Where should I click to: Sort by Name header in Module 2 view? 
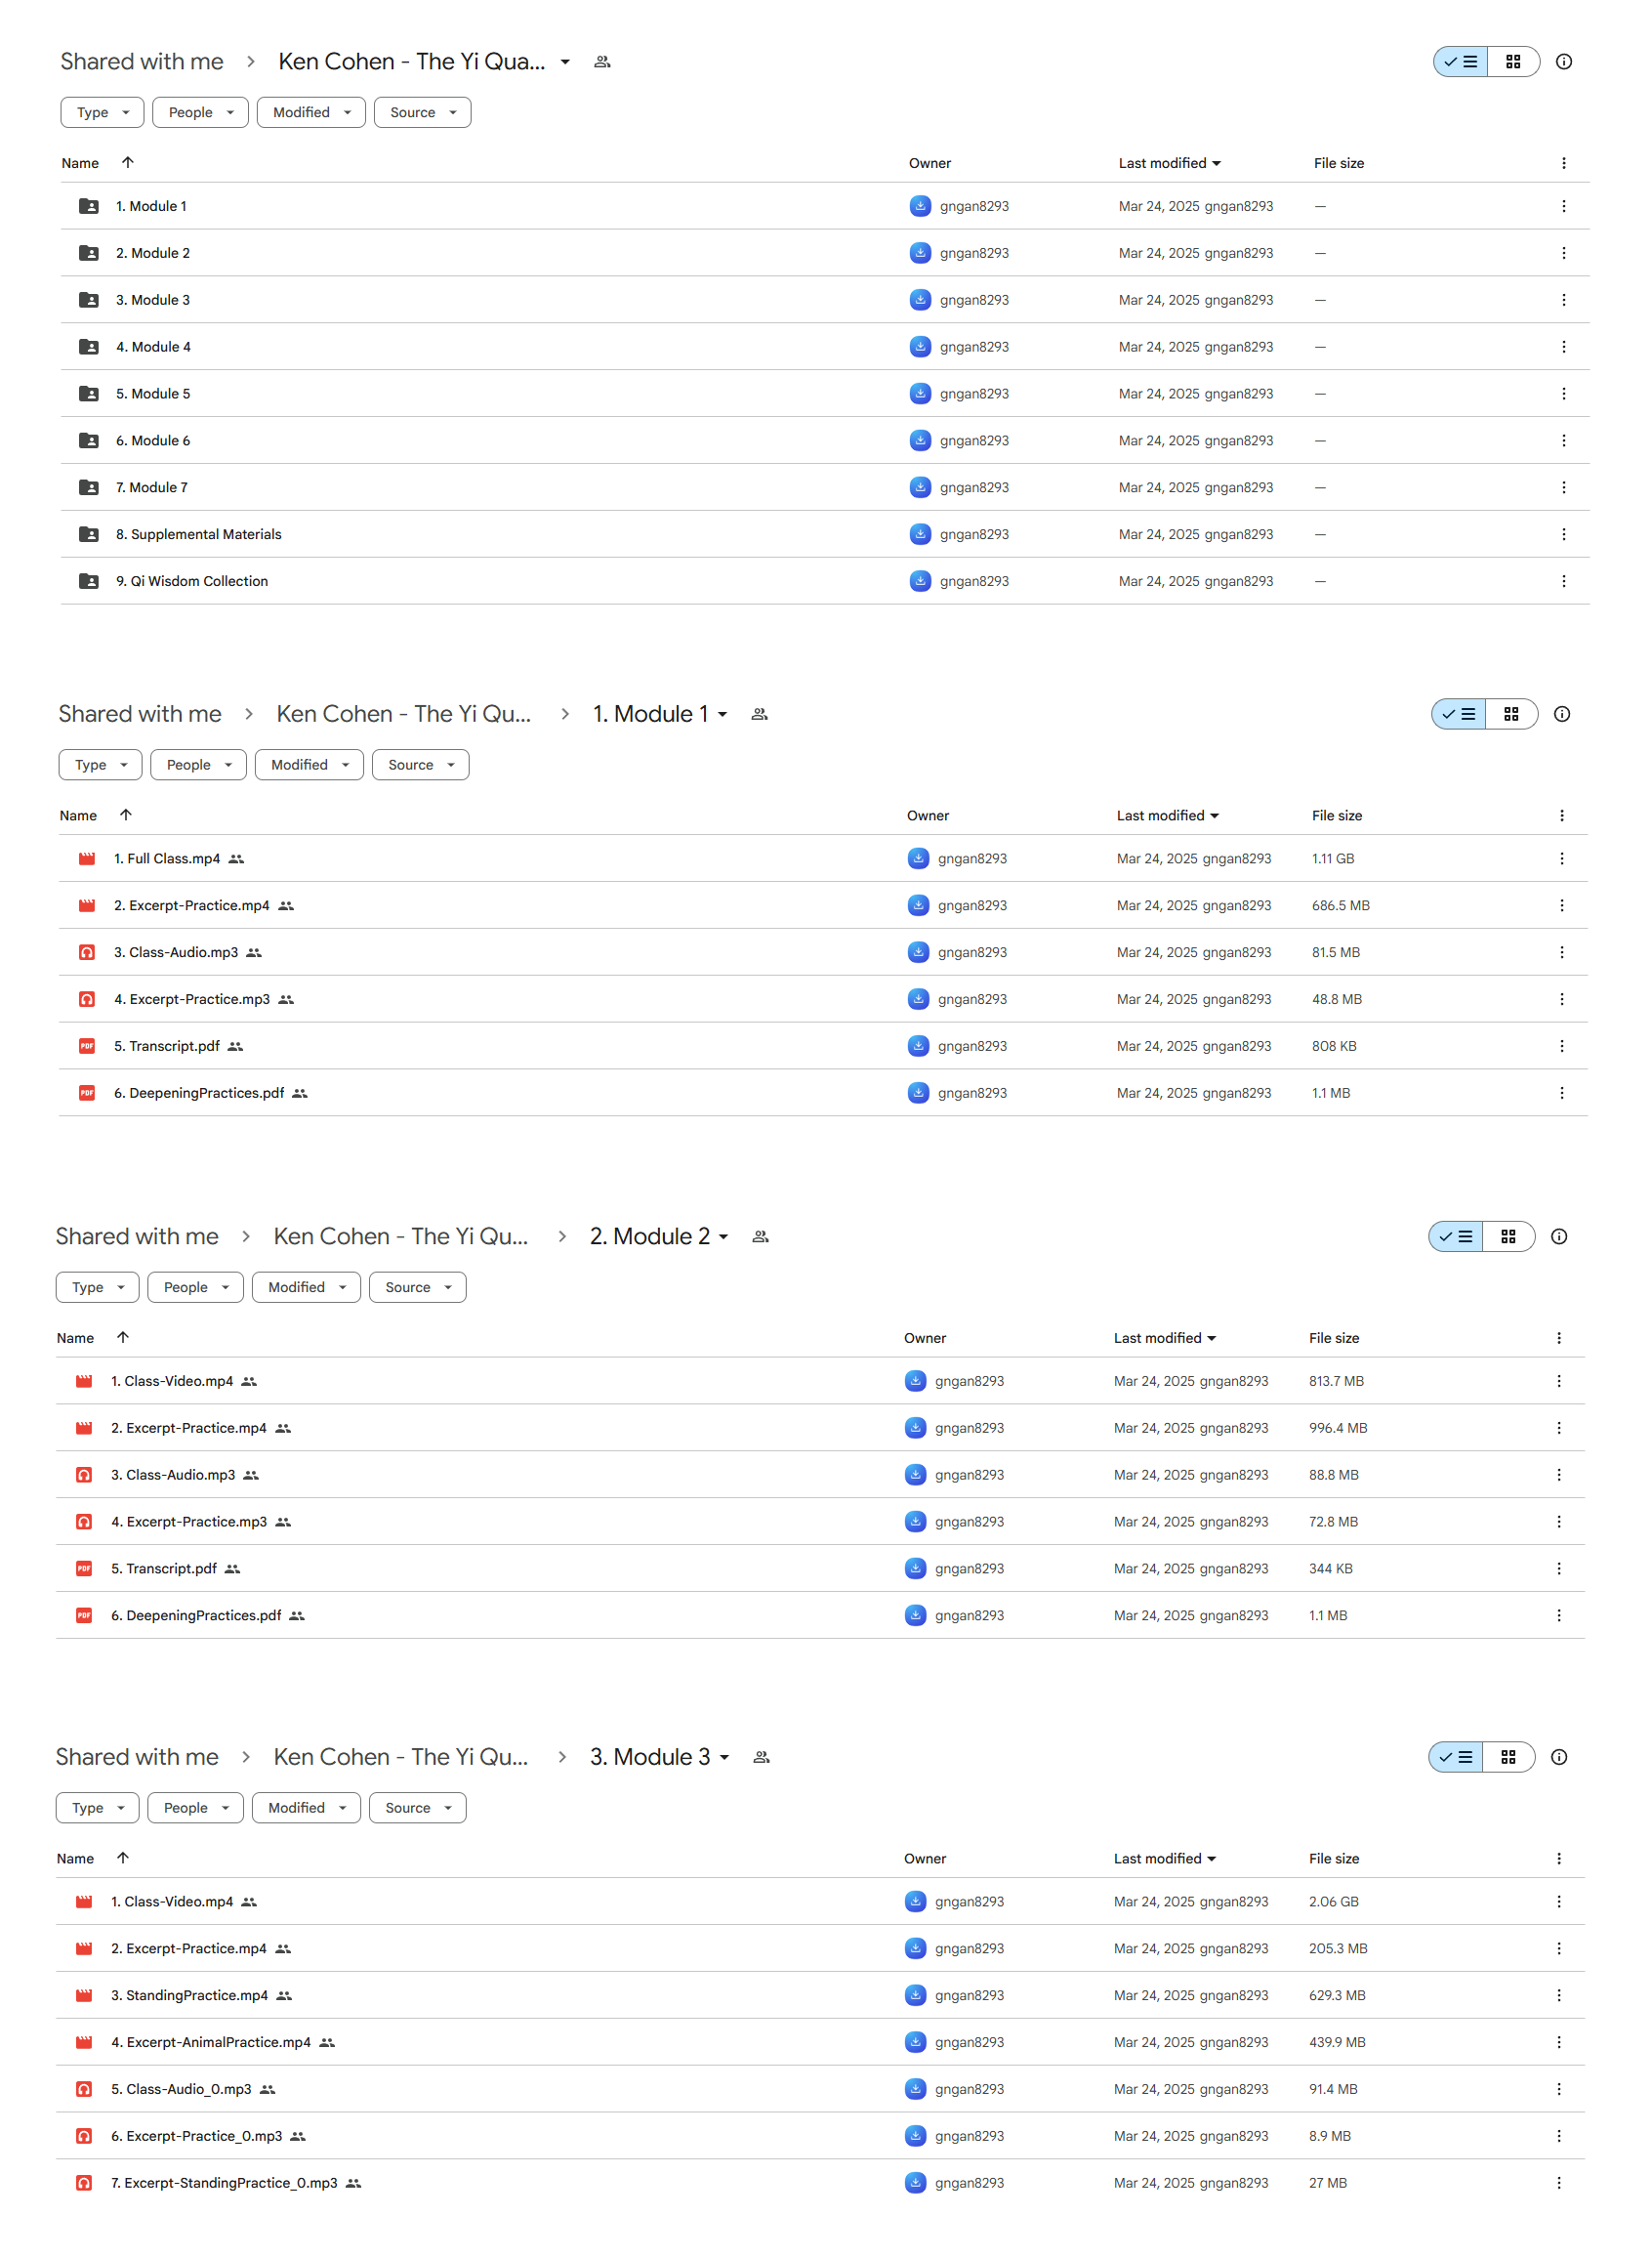click(x=75, y=1338)
